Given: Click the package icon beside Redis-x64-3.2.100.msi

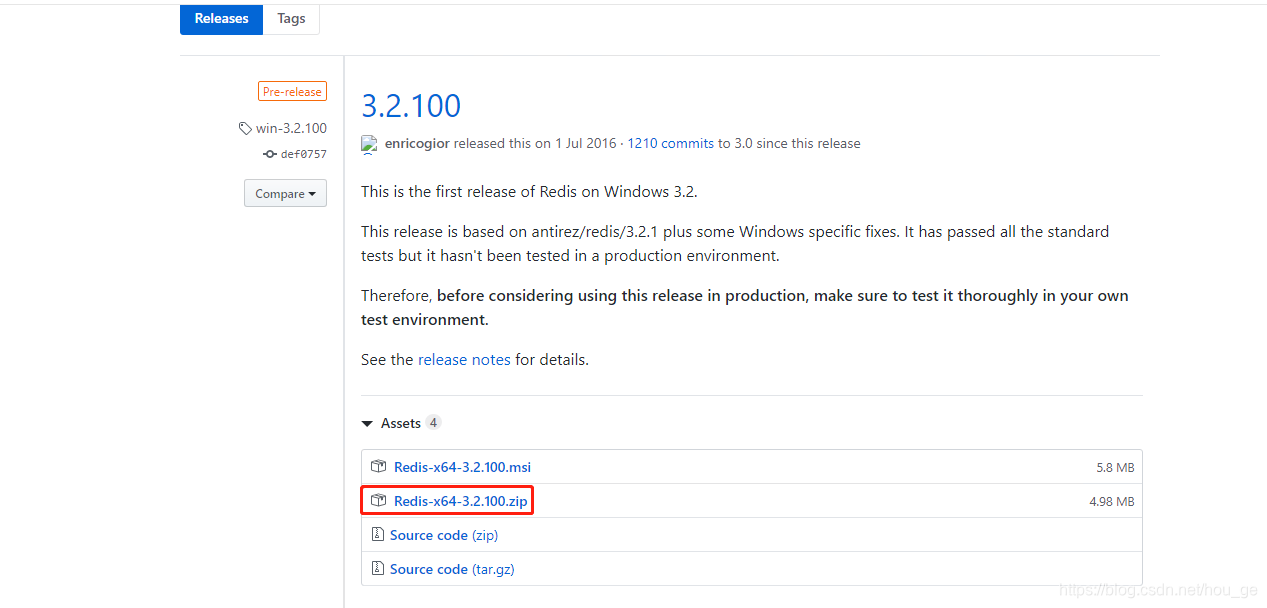Looking at the screenshot, I should pyautogui.click(x=378, y=467).
